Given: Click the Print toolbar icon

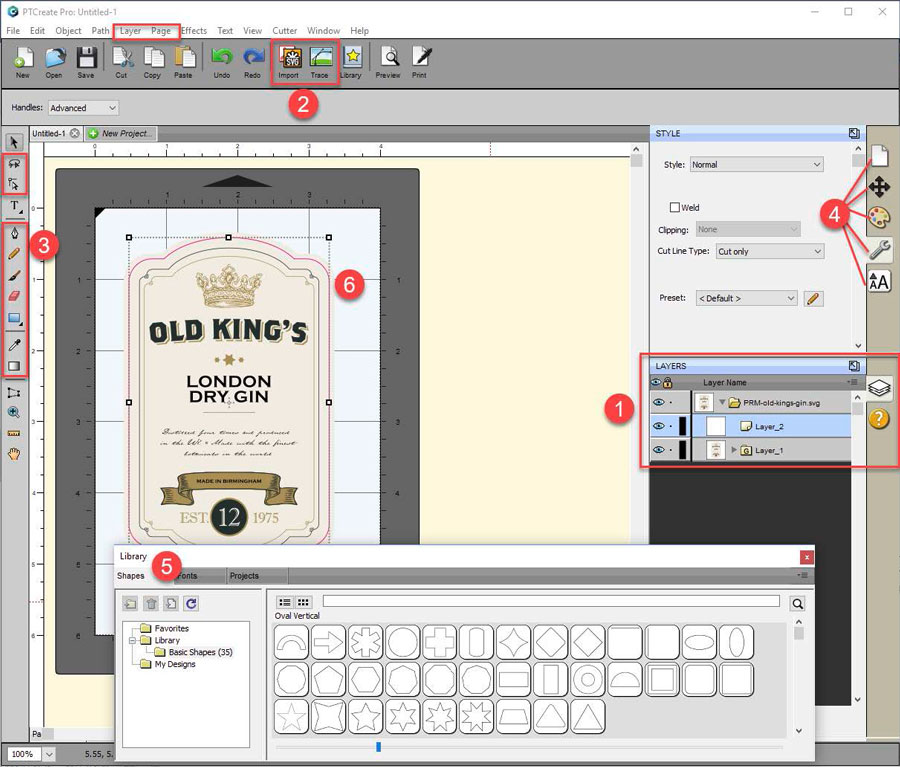Looking at the screenshot, I should pyautogui.click(x=420, y=62).
